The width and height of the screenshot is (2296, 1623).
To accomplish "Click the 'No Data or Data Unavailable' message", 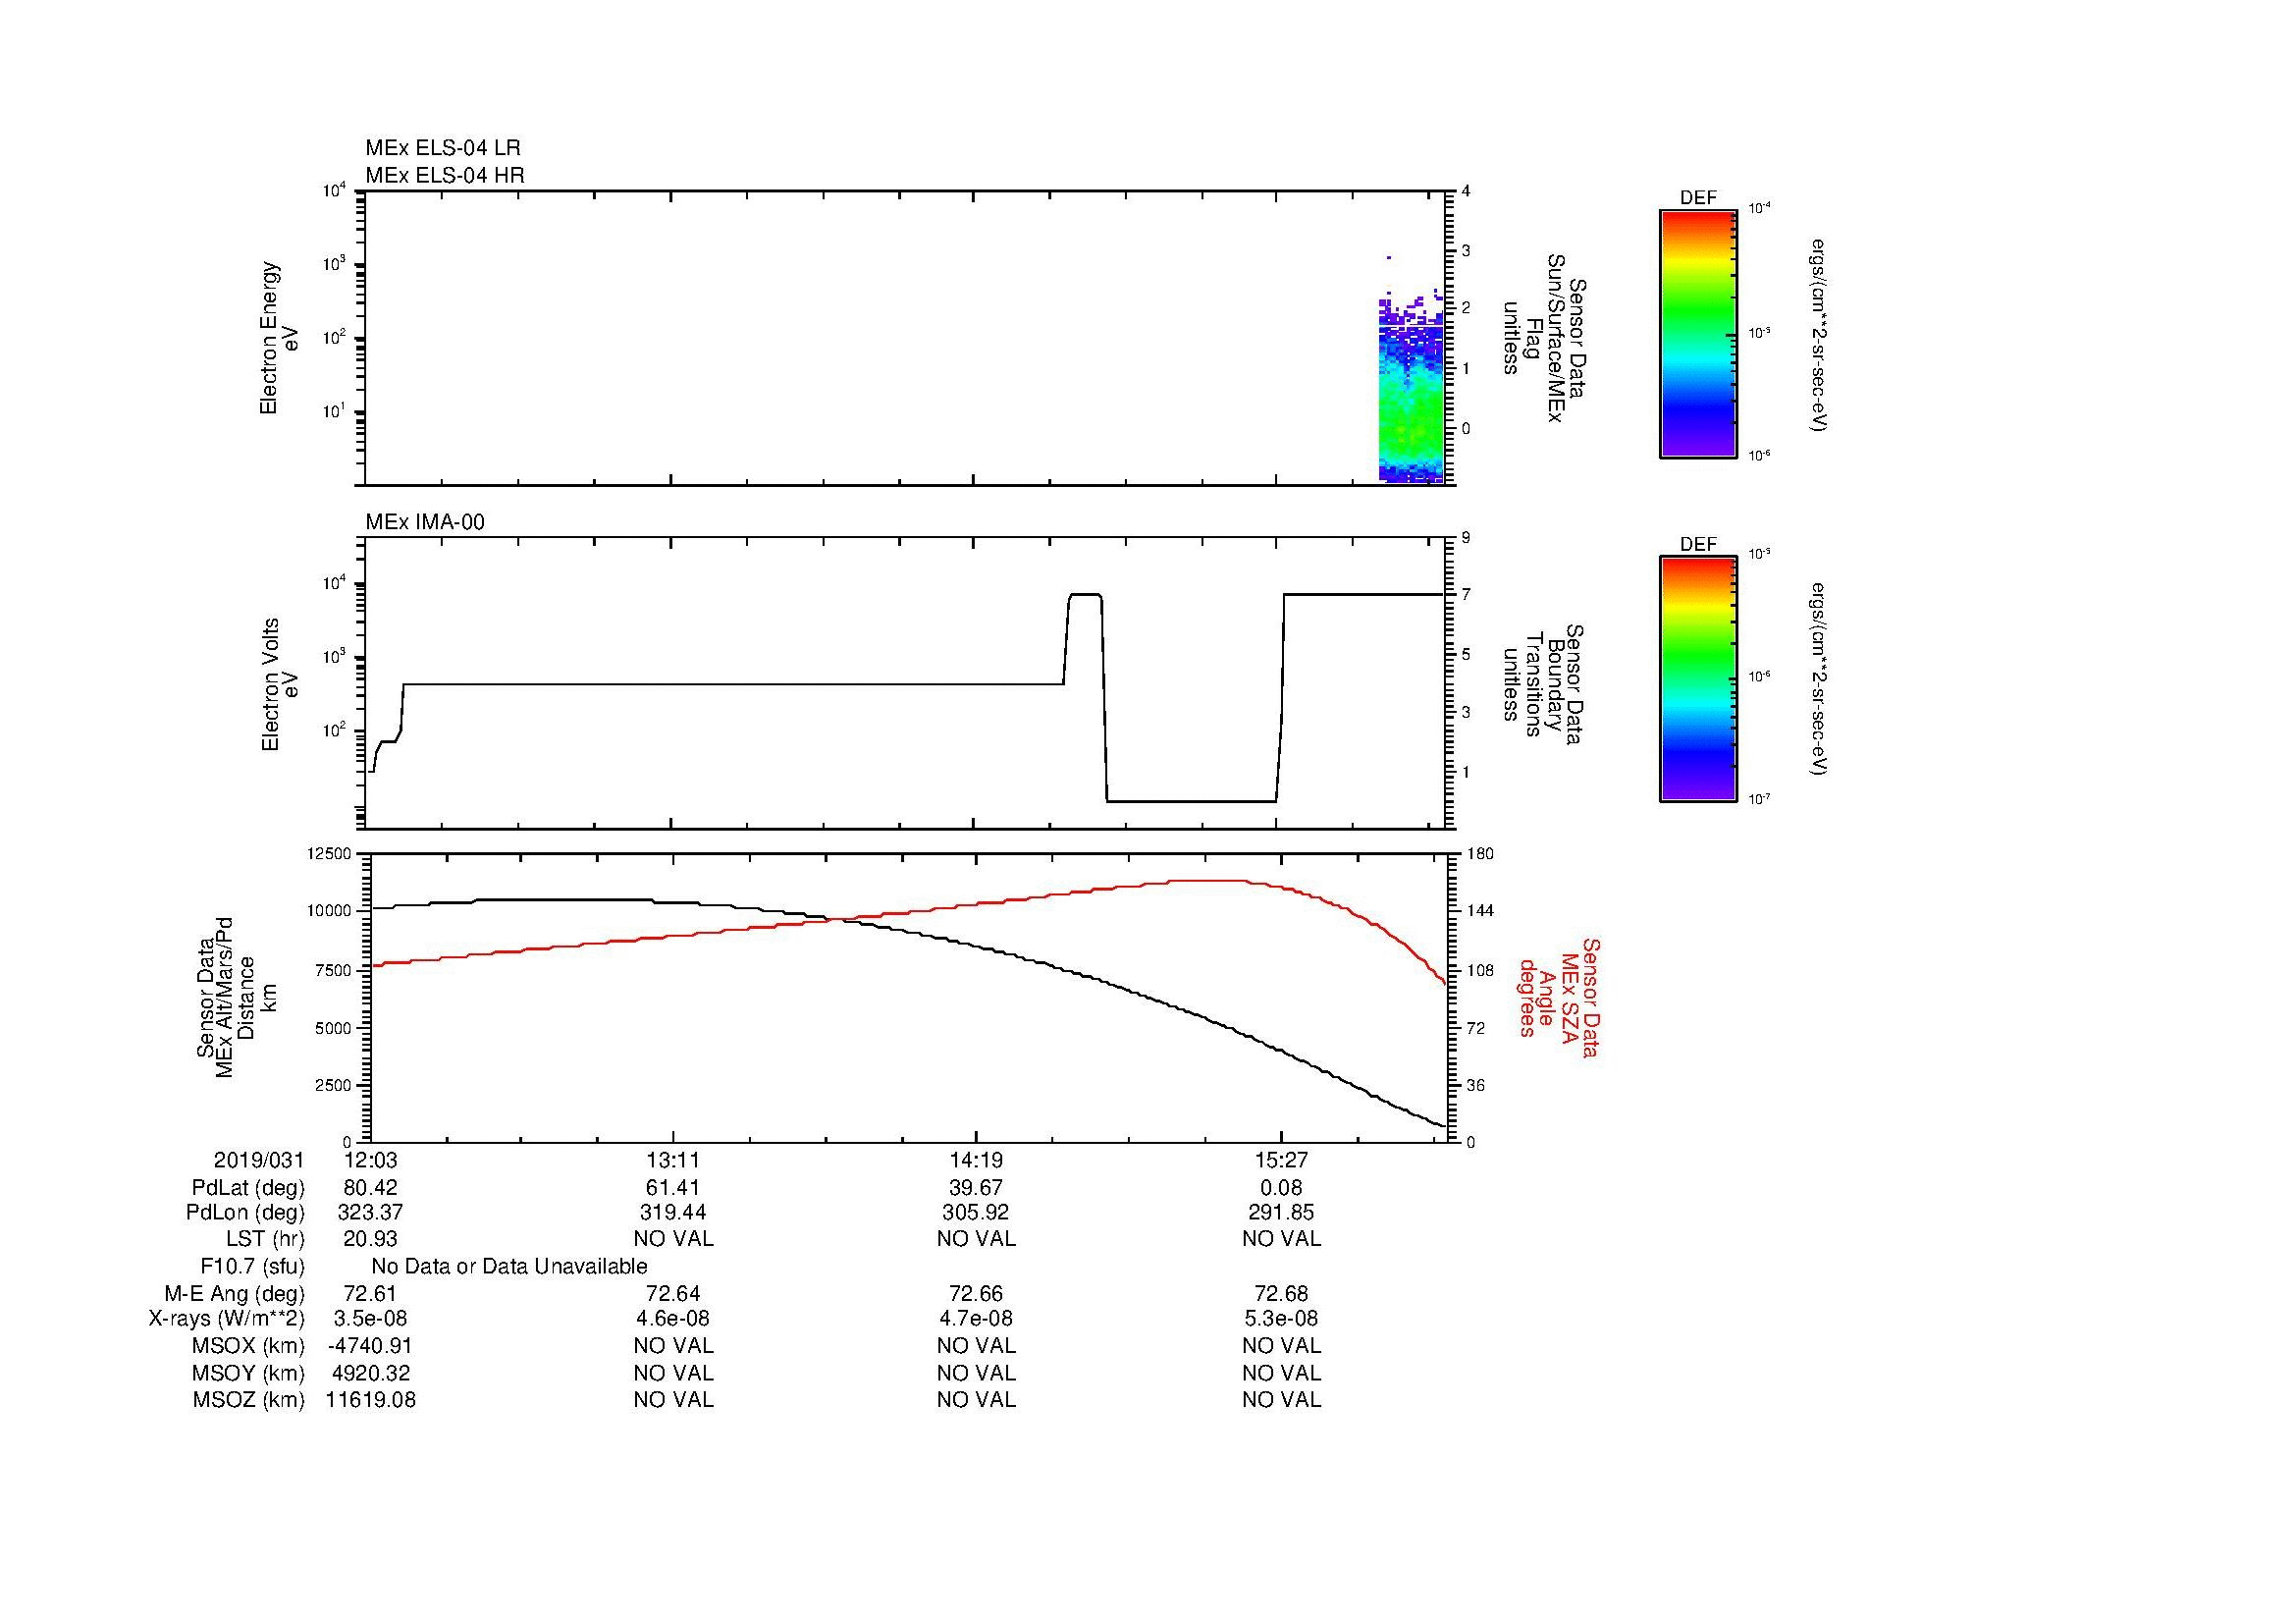I will click(509, 1267).
